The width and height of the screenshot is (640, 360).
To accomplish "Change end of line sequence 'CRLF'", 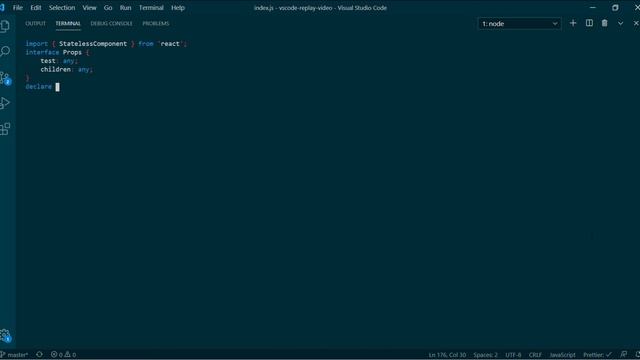I will coord(535,355).
